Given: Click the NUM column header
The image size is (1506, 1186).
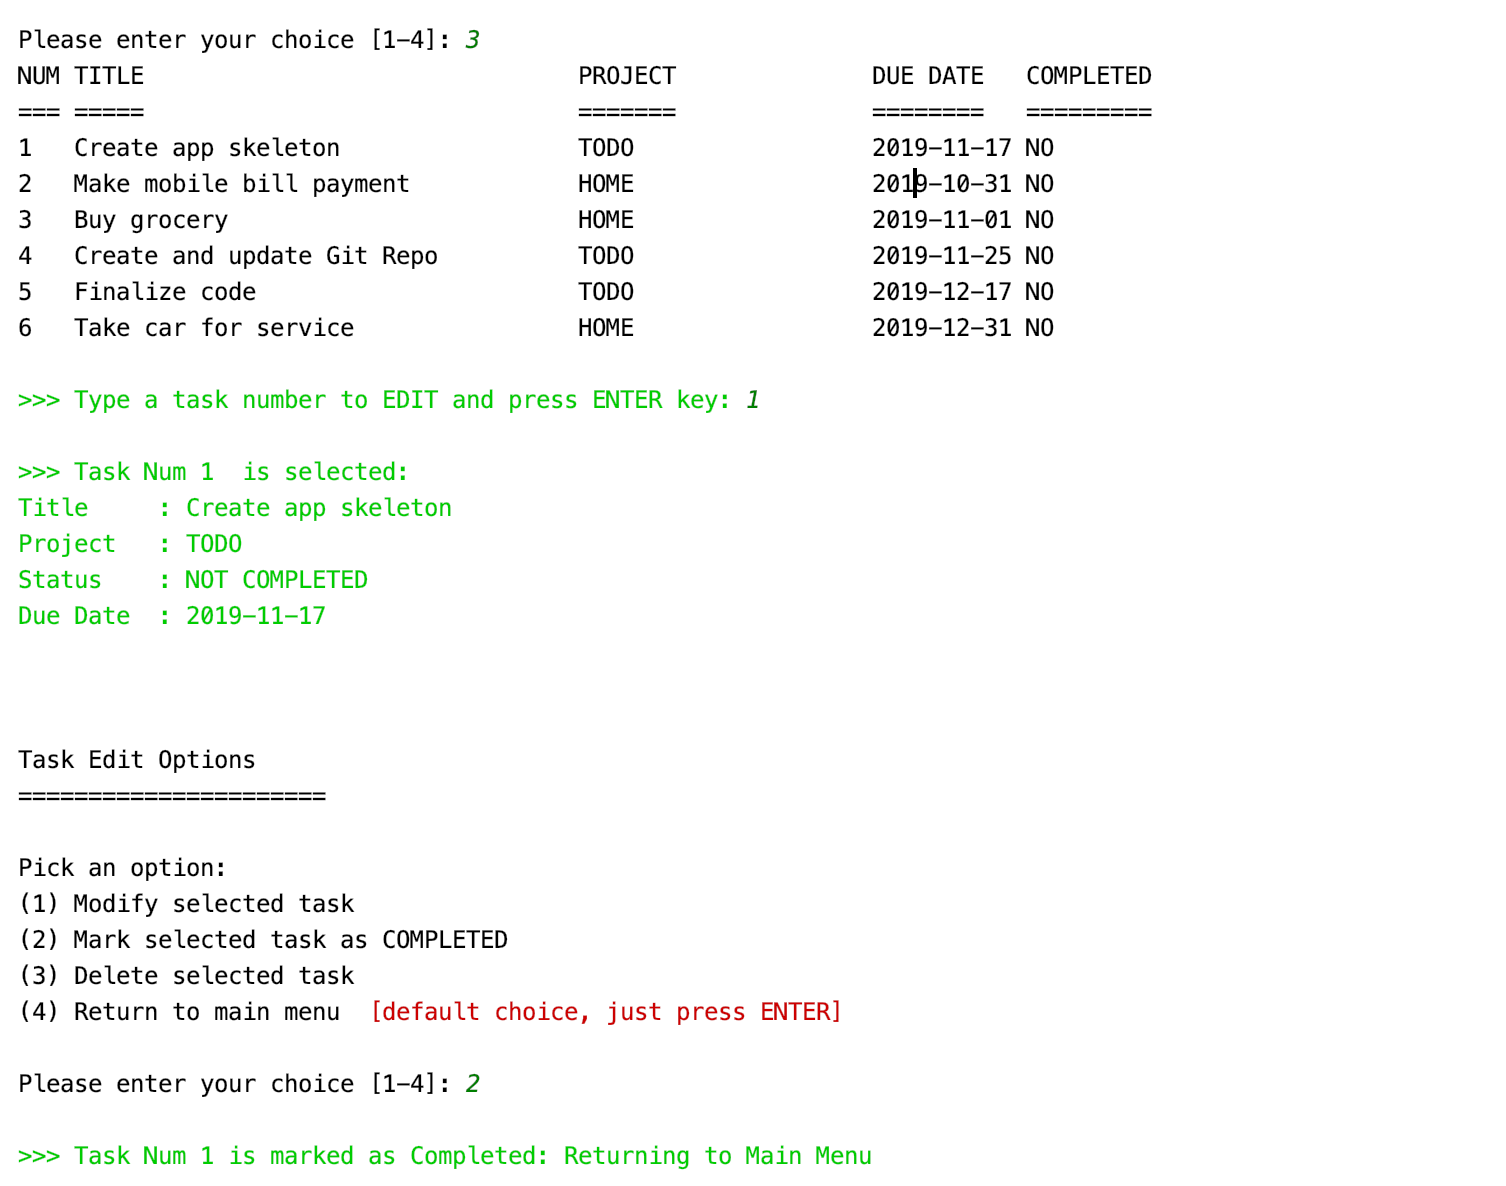Looking at the screenshot, I should (39, 76).
